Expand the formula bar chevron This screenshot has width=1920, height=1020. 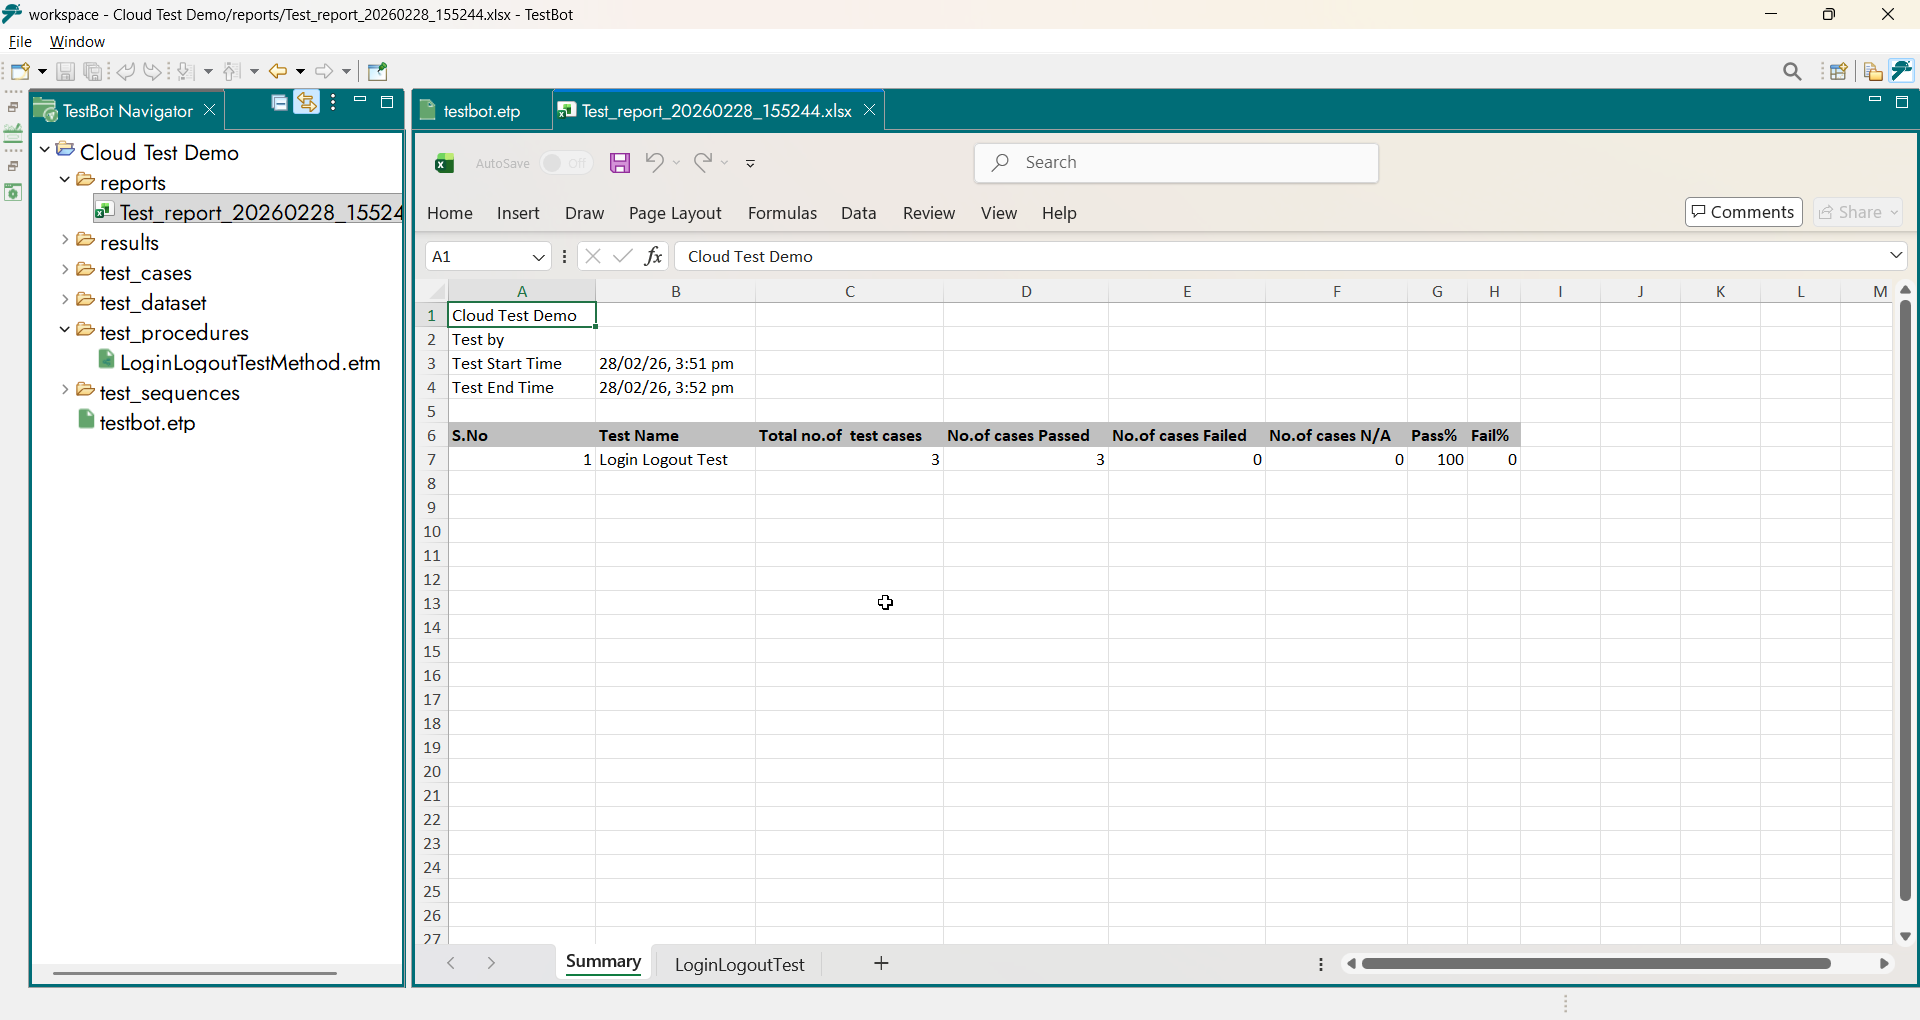tap(1895, 256)
